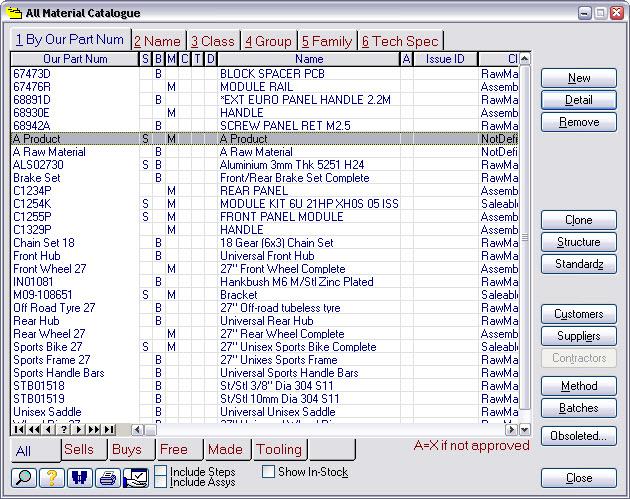Select the C1254K part row
The width and height of the screenshot is (630, 499).
tap(264, 204)
